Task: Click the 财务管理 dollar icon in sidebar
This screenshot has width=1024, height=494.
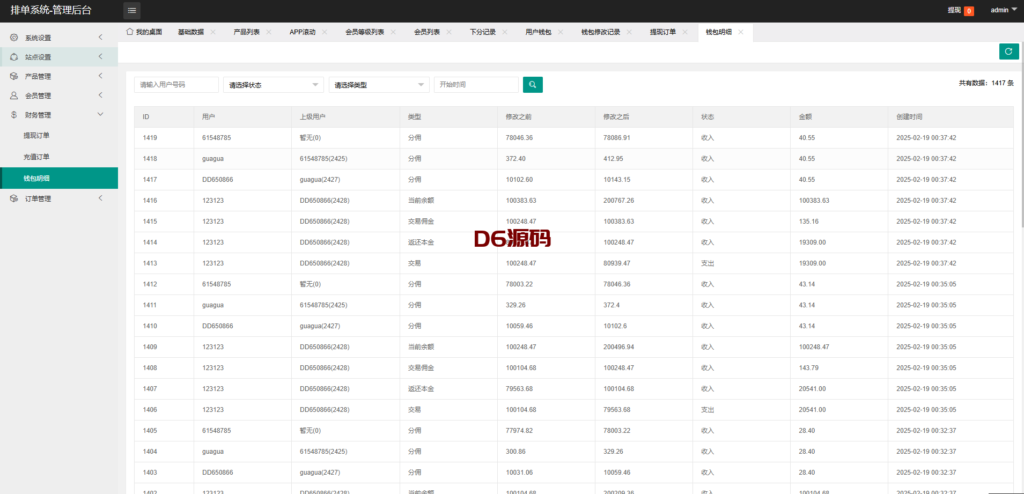Action: tap(14, 115)
